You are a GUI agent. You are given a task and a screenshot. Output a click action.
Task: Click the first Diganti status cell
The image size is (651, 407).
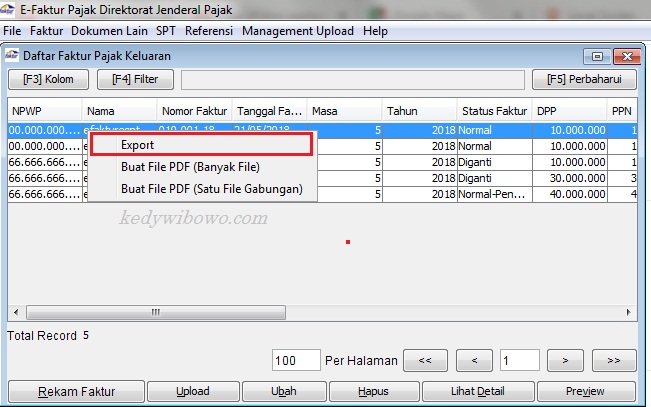click(x=494, y=162)
